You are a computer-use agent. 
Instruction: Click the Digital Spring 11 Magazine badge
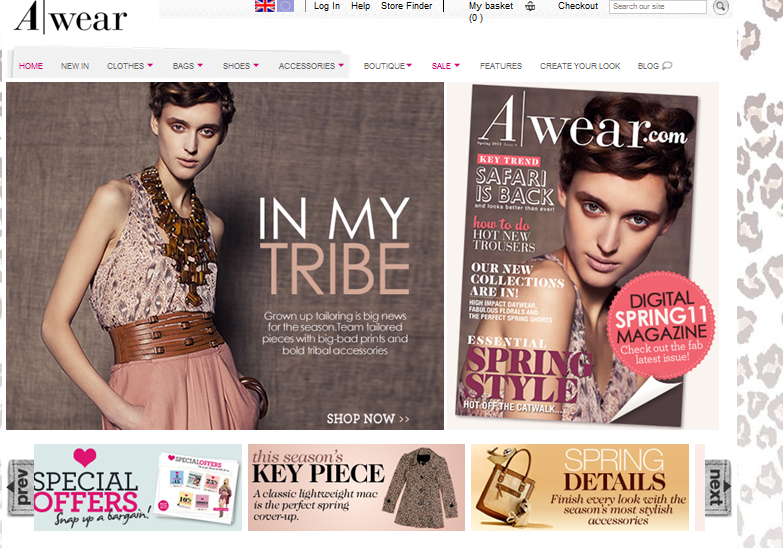coord(661,325)
